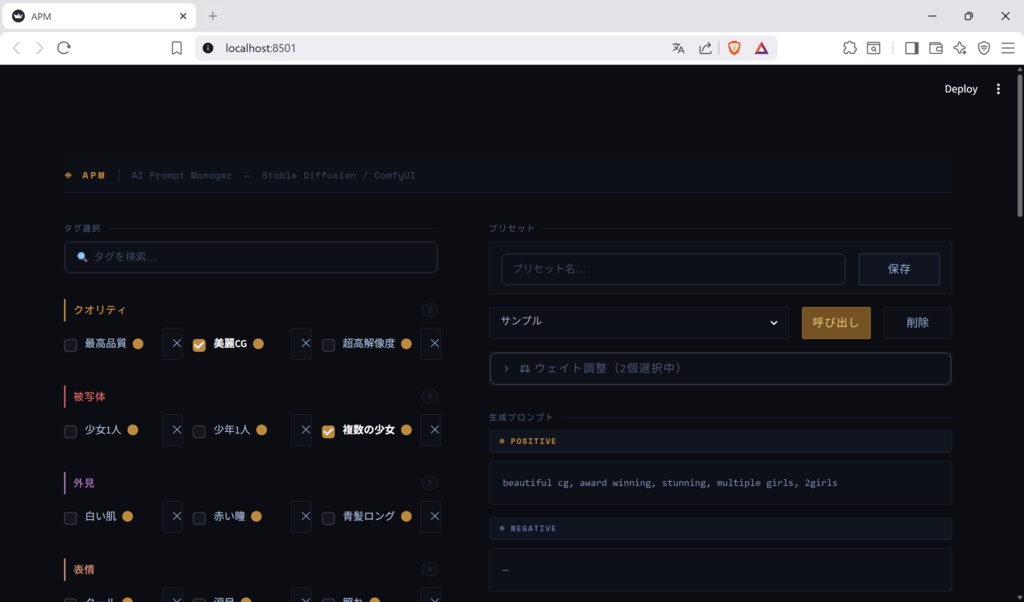Remove the 最高品質 tag with its X
Image resolution: width=1024 pixels, height=602 pixels.
172,343
